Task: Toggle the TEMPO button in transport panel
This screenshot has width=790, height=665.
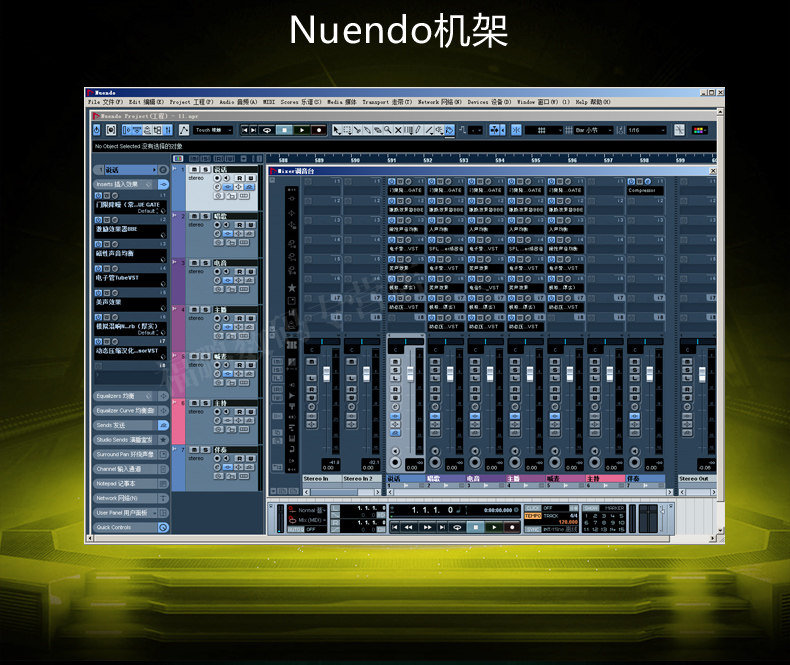Action: point(533,516)
